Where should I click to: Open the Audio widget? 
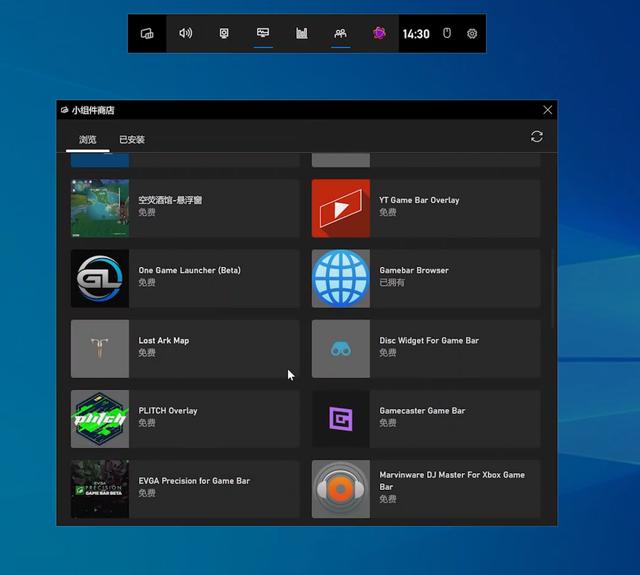[x=185, y=34]
